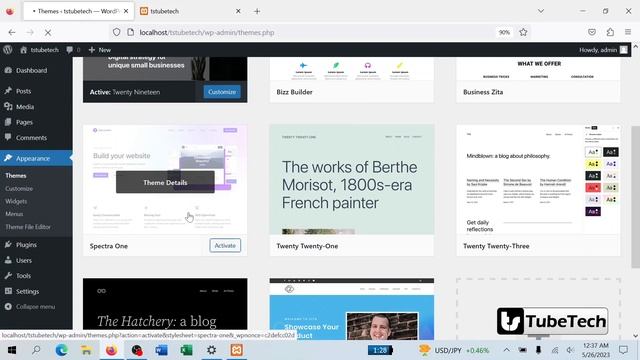Open XAMPP icon on taskbar
The image size is (640, 360).
point(236,350)
